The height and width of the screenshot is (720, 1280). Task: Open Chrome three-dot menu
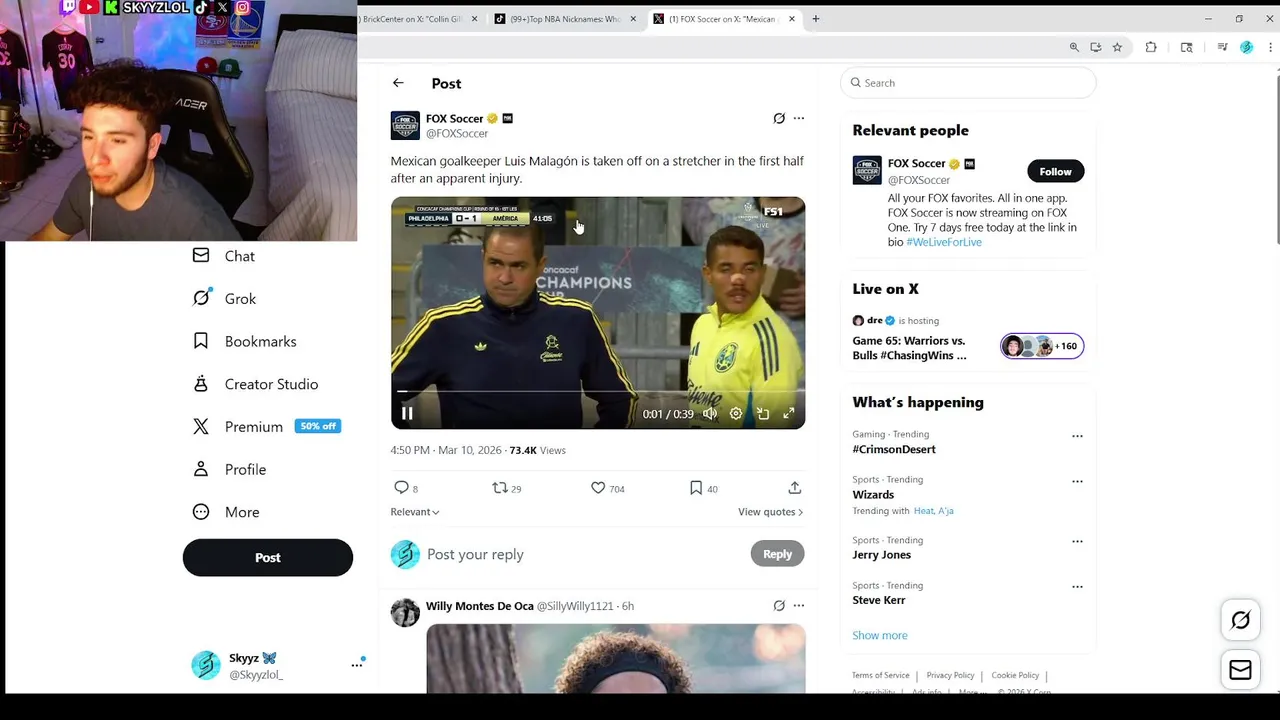pyautogui.click(x=1271, y=47)
